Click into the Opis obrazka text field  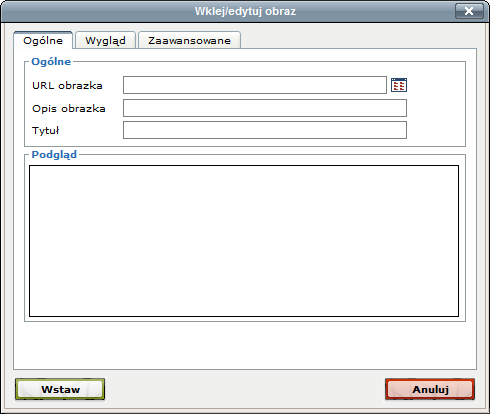(x=265, y=108)
